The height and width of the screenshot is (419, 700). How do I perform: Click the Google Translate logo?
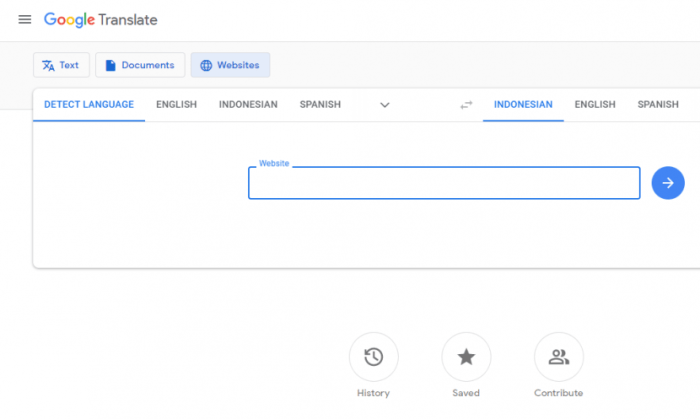coord(100,20)
